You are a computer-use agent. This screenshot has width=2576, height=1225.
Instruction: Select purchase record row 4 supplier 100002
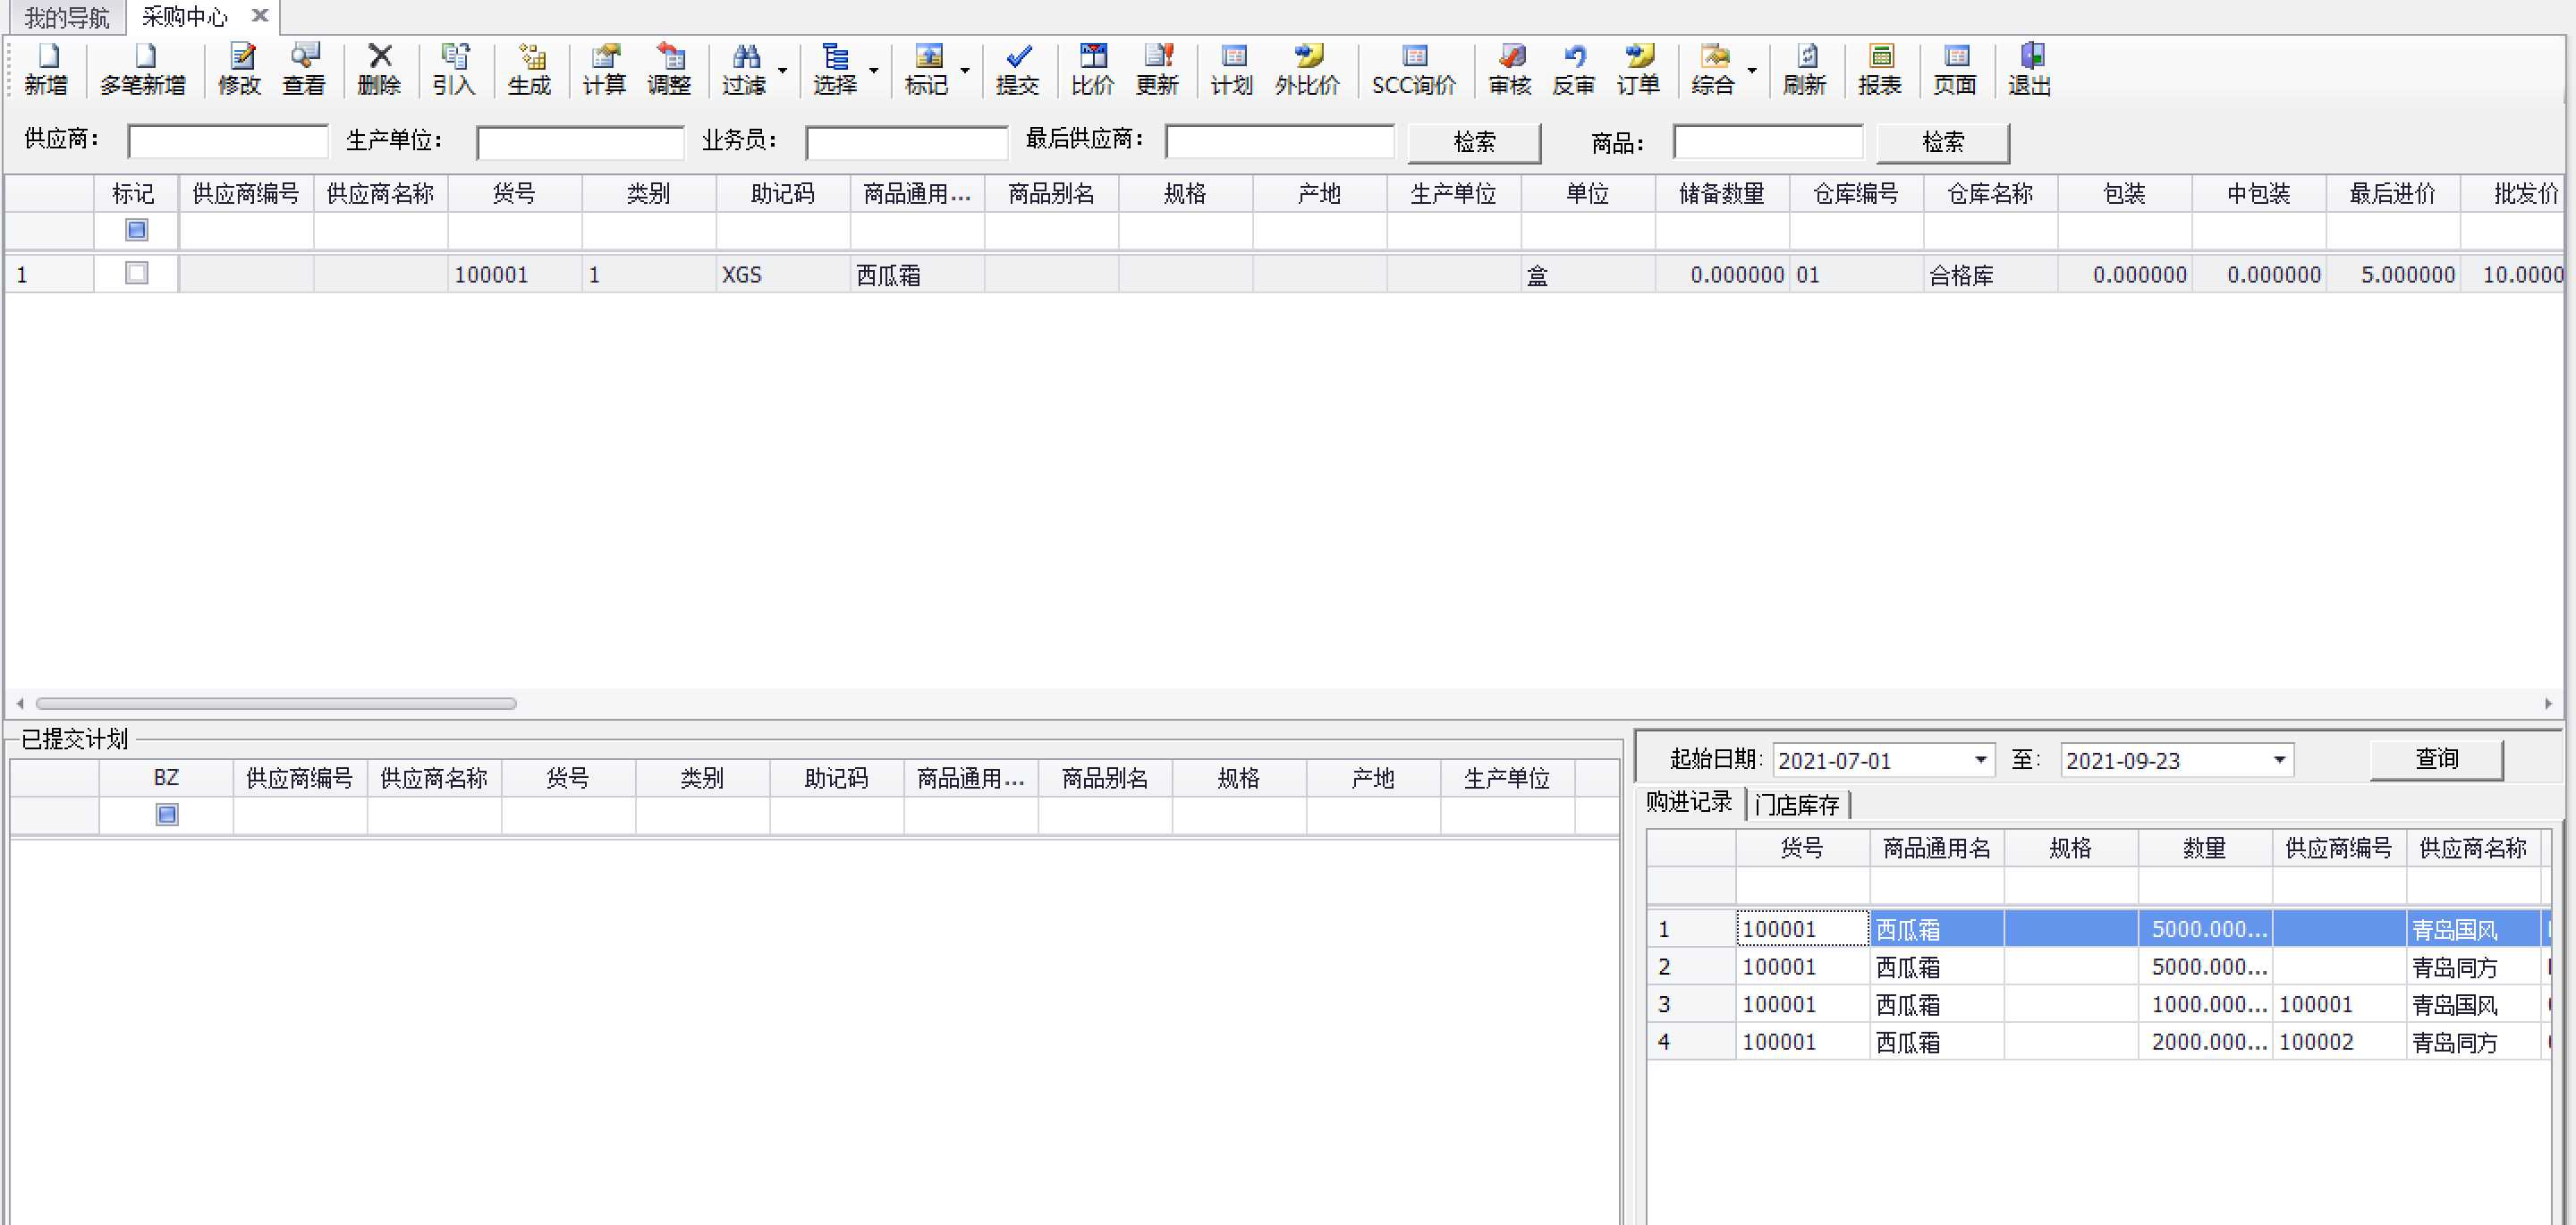click(2098, 1042)
